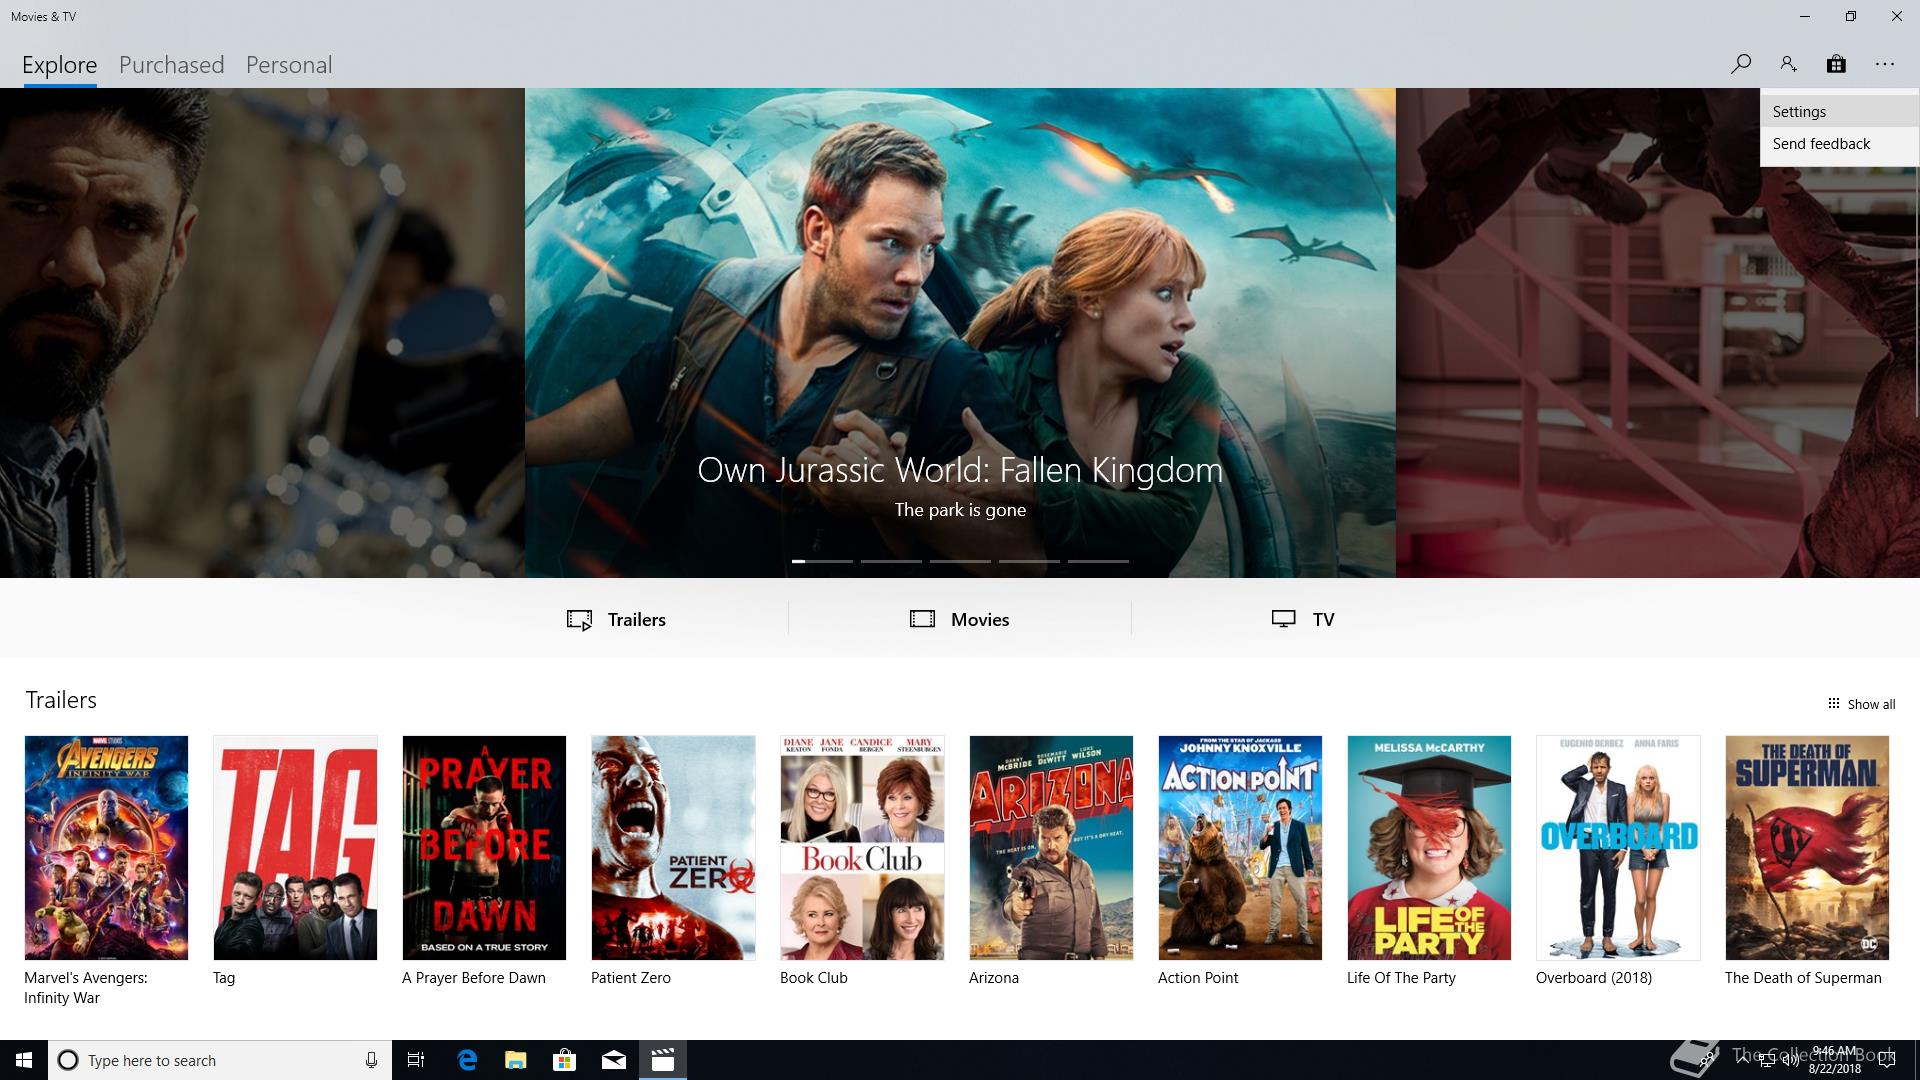The image size is (1920, 1080).
Task: Show the next carousel slide on right
Action: [1657, 333]
